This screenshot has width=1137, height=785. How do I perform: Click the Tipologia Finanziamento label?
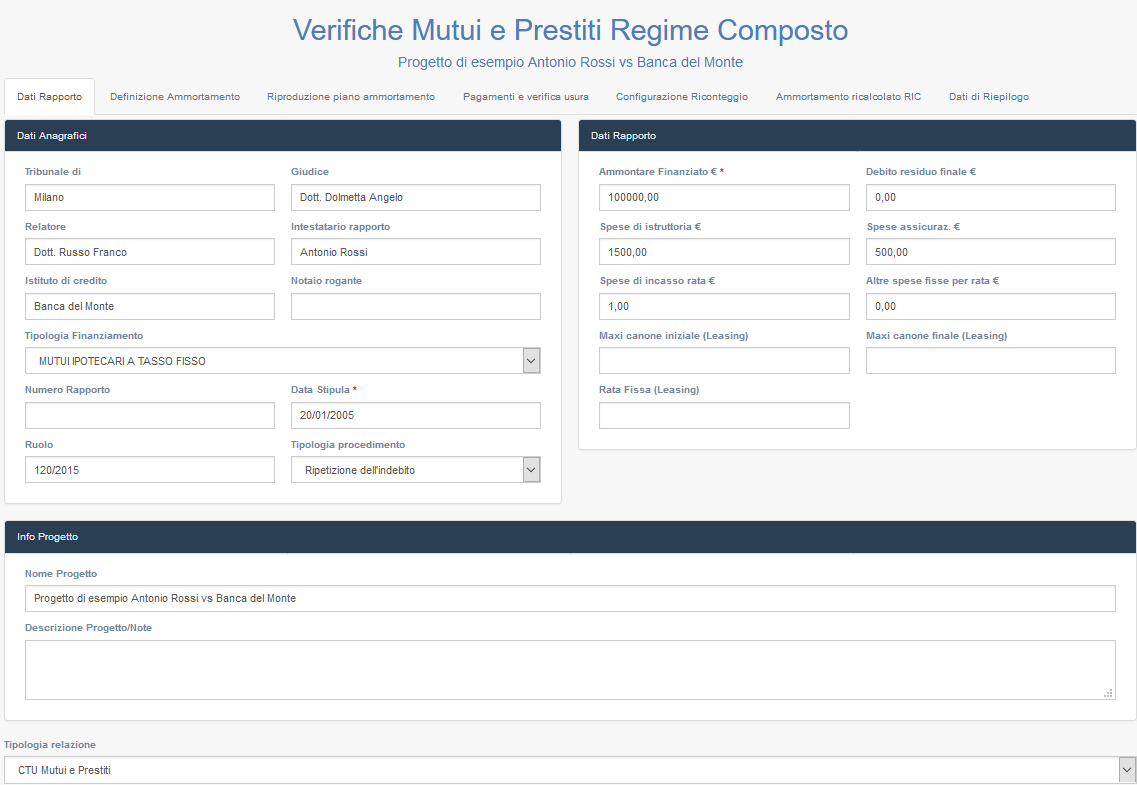click(x=84, y=336)
